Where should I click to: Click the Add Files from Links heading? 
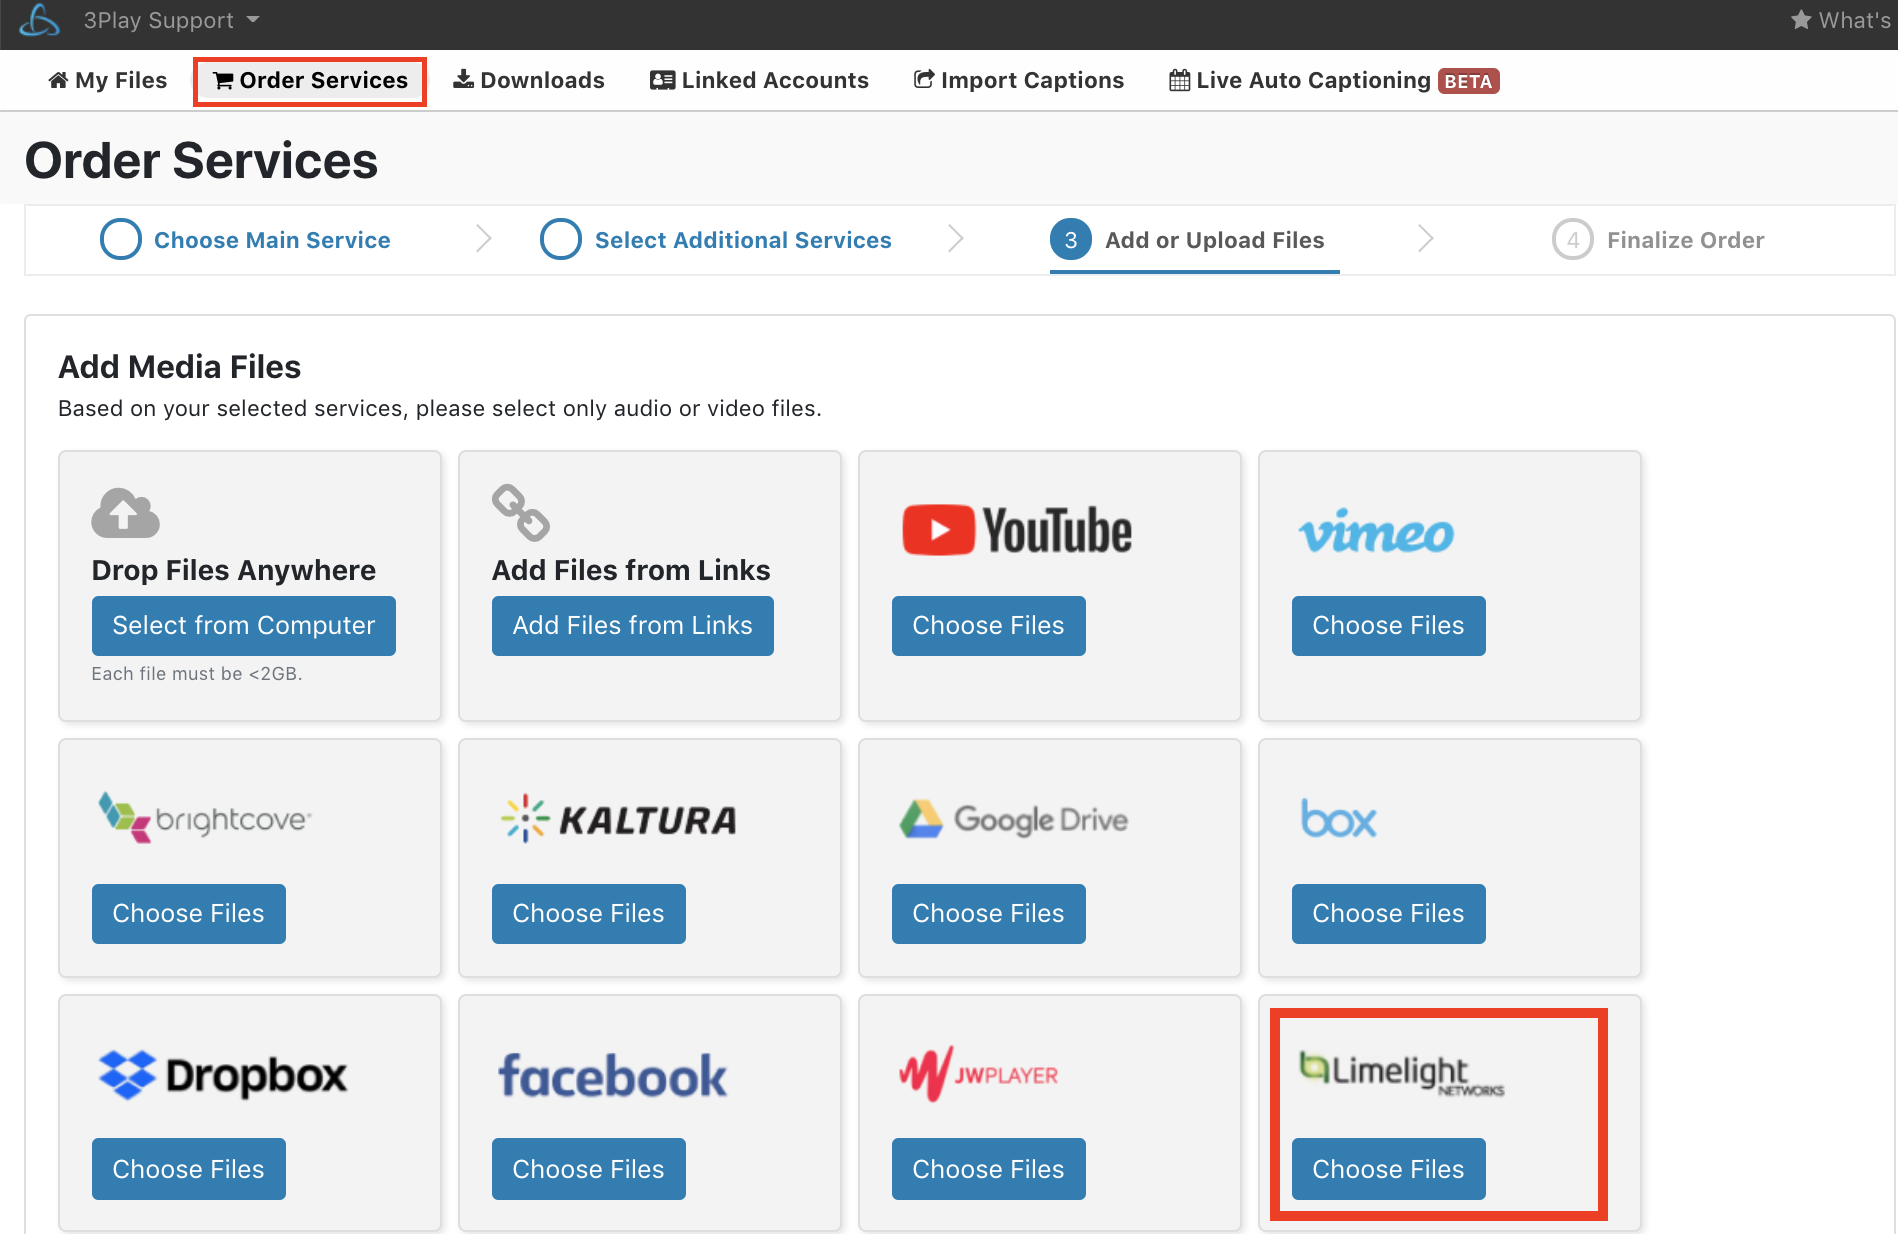[631, 570]
